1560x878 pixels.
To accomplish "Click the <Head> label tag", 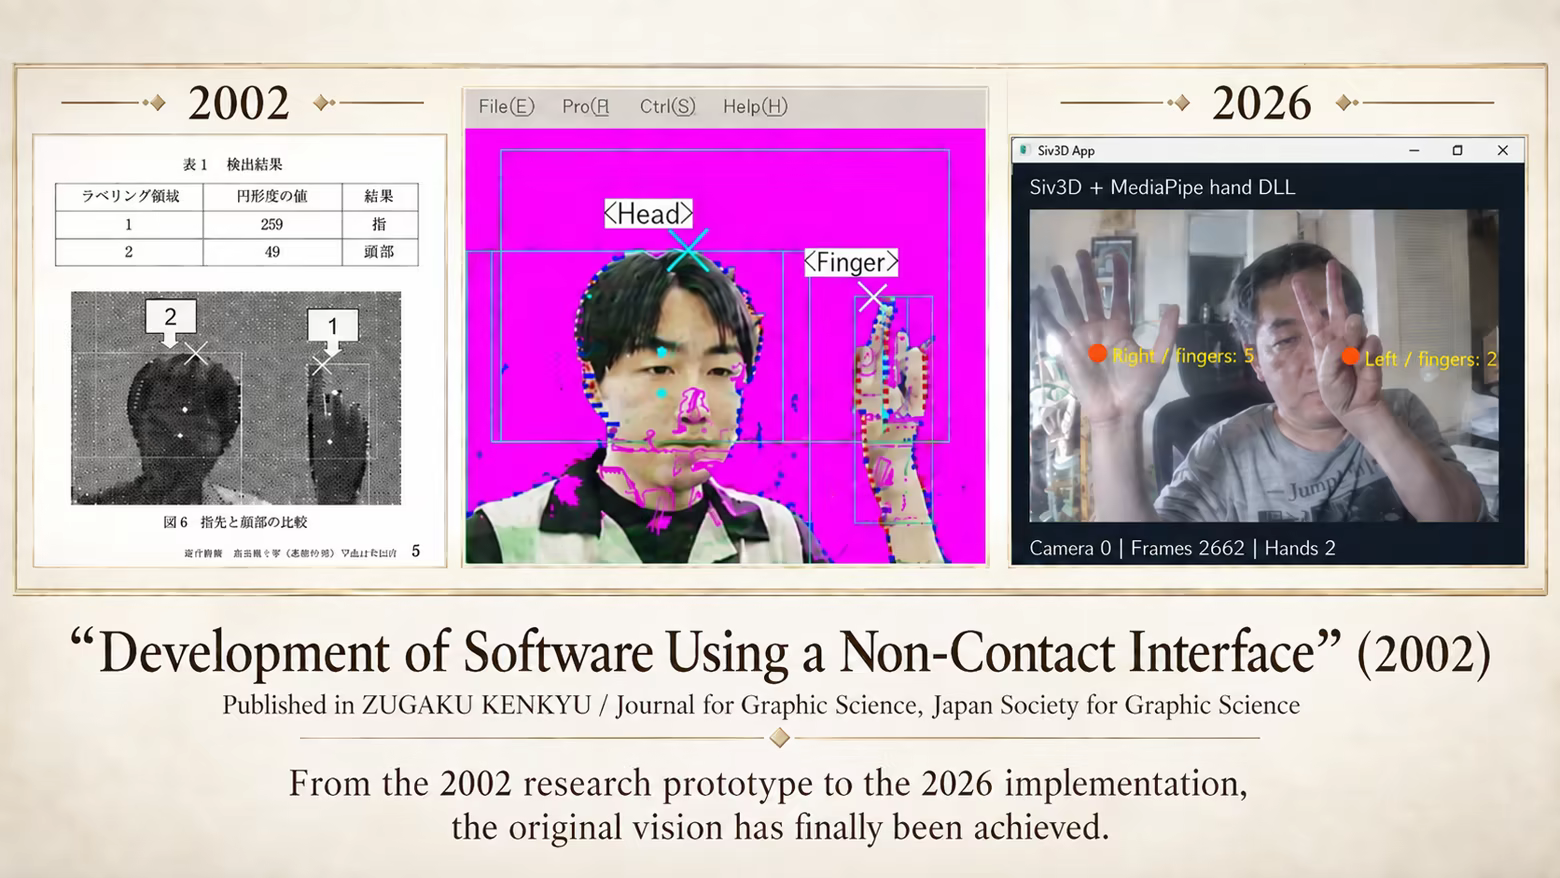I will pos(649,213).
